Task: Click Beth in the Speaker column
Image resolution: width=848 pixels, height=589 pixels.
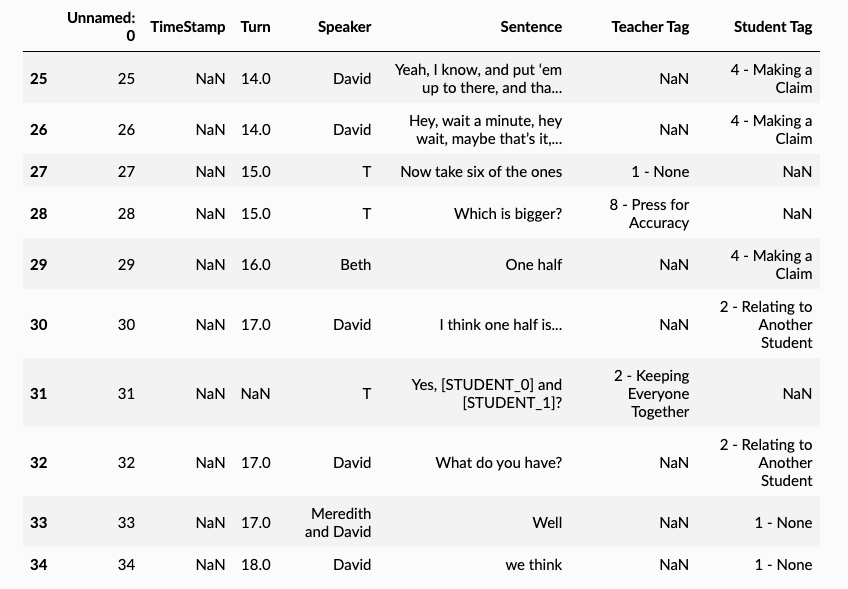Action: click(355, 265)
